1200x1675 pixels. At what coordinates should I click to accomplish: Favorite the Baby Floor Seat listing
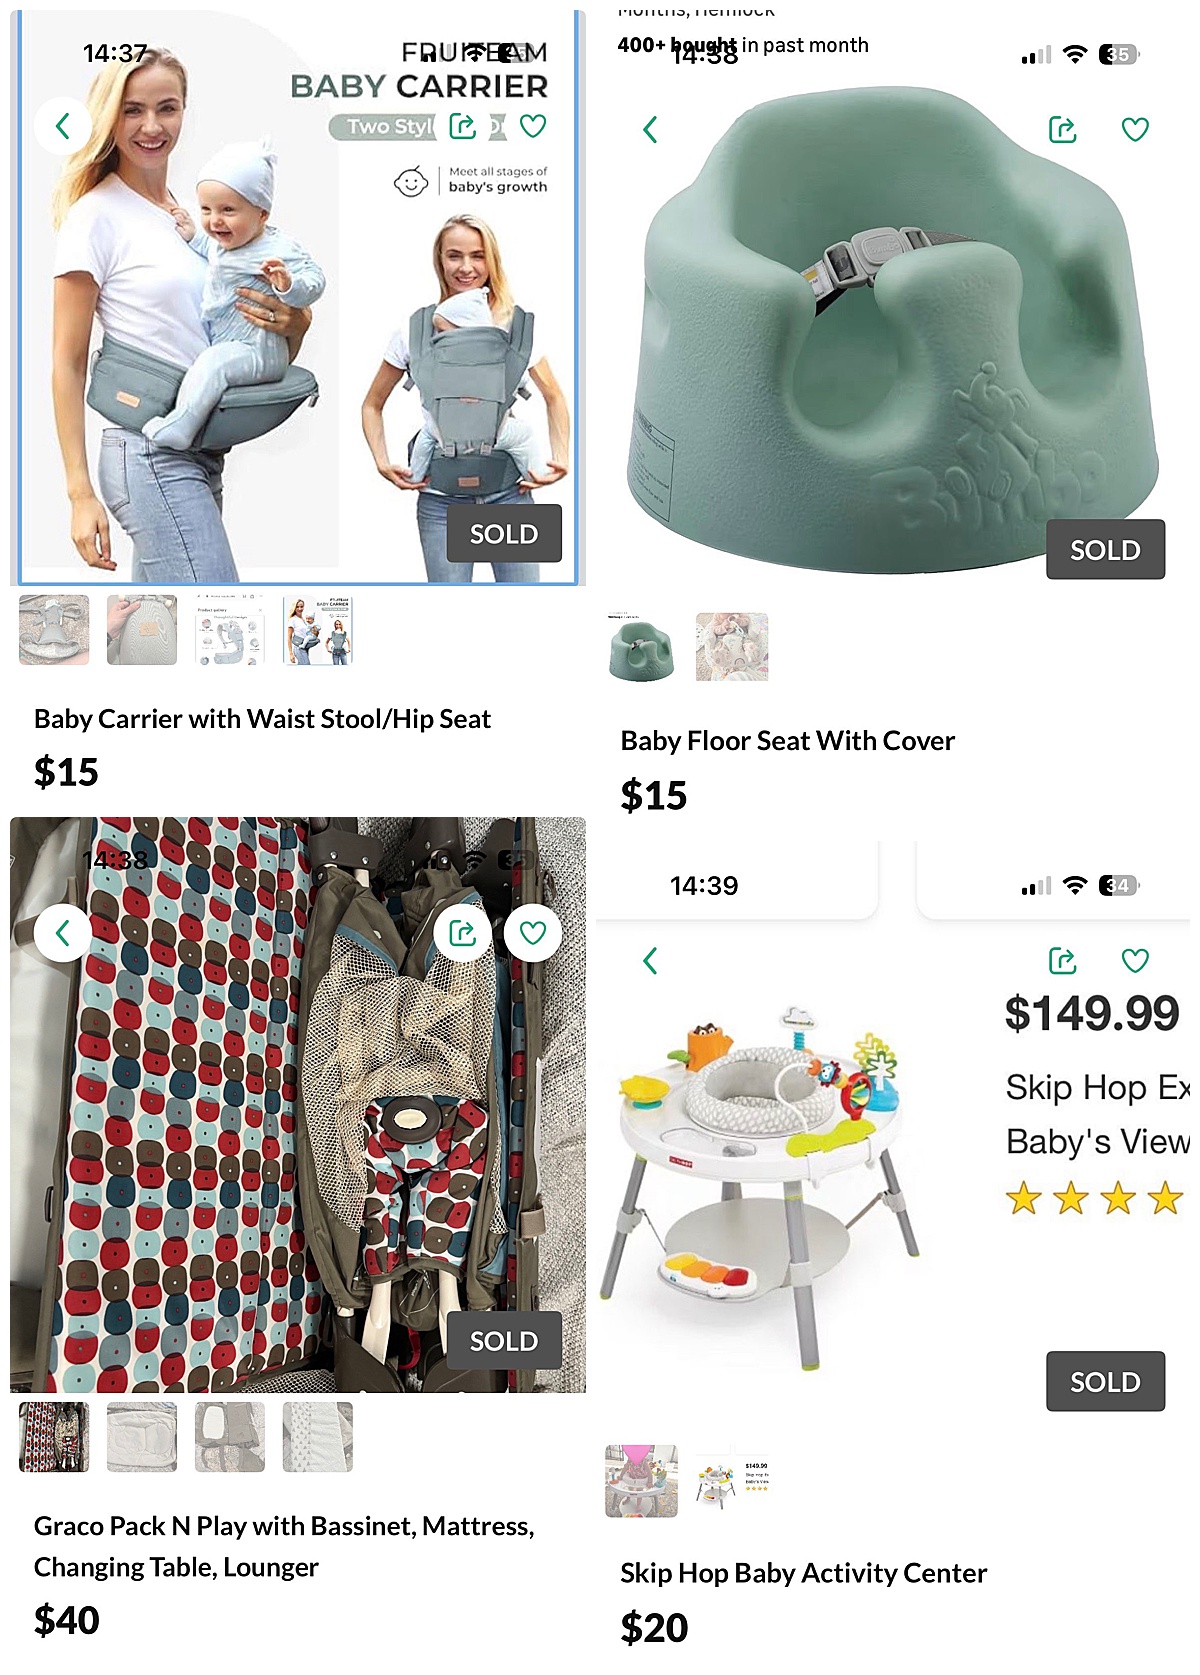tap(1135, 129)
